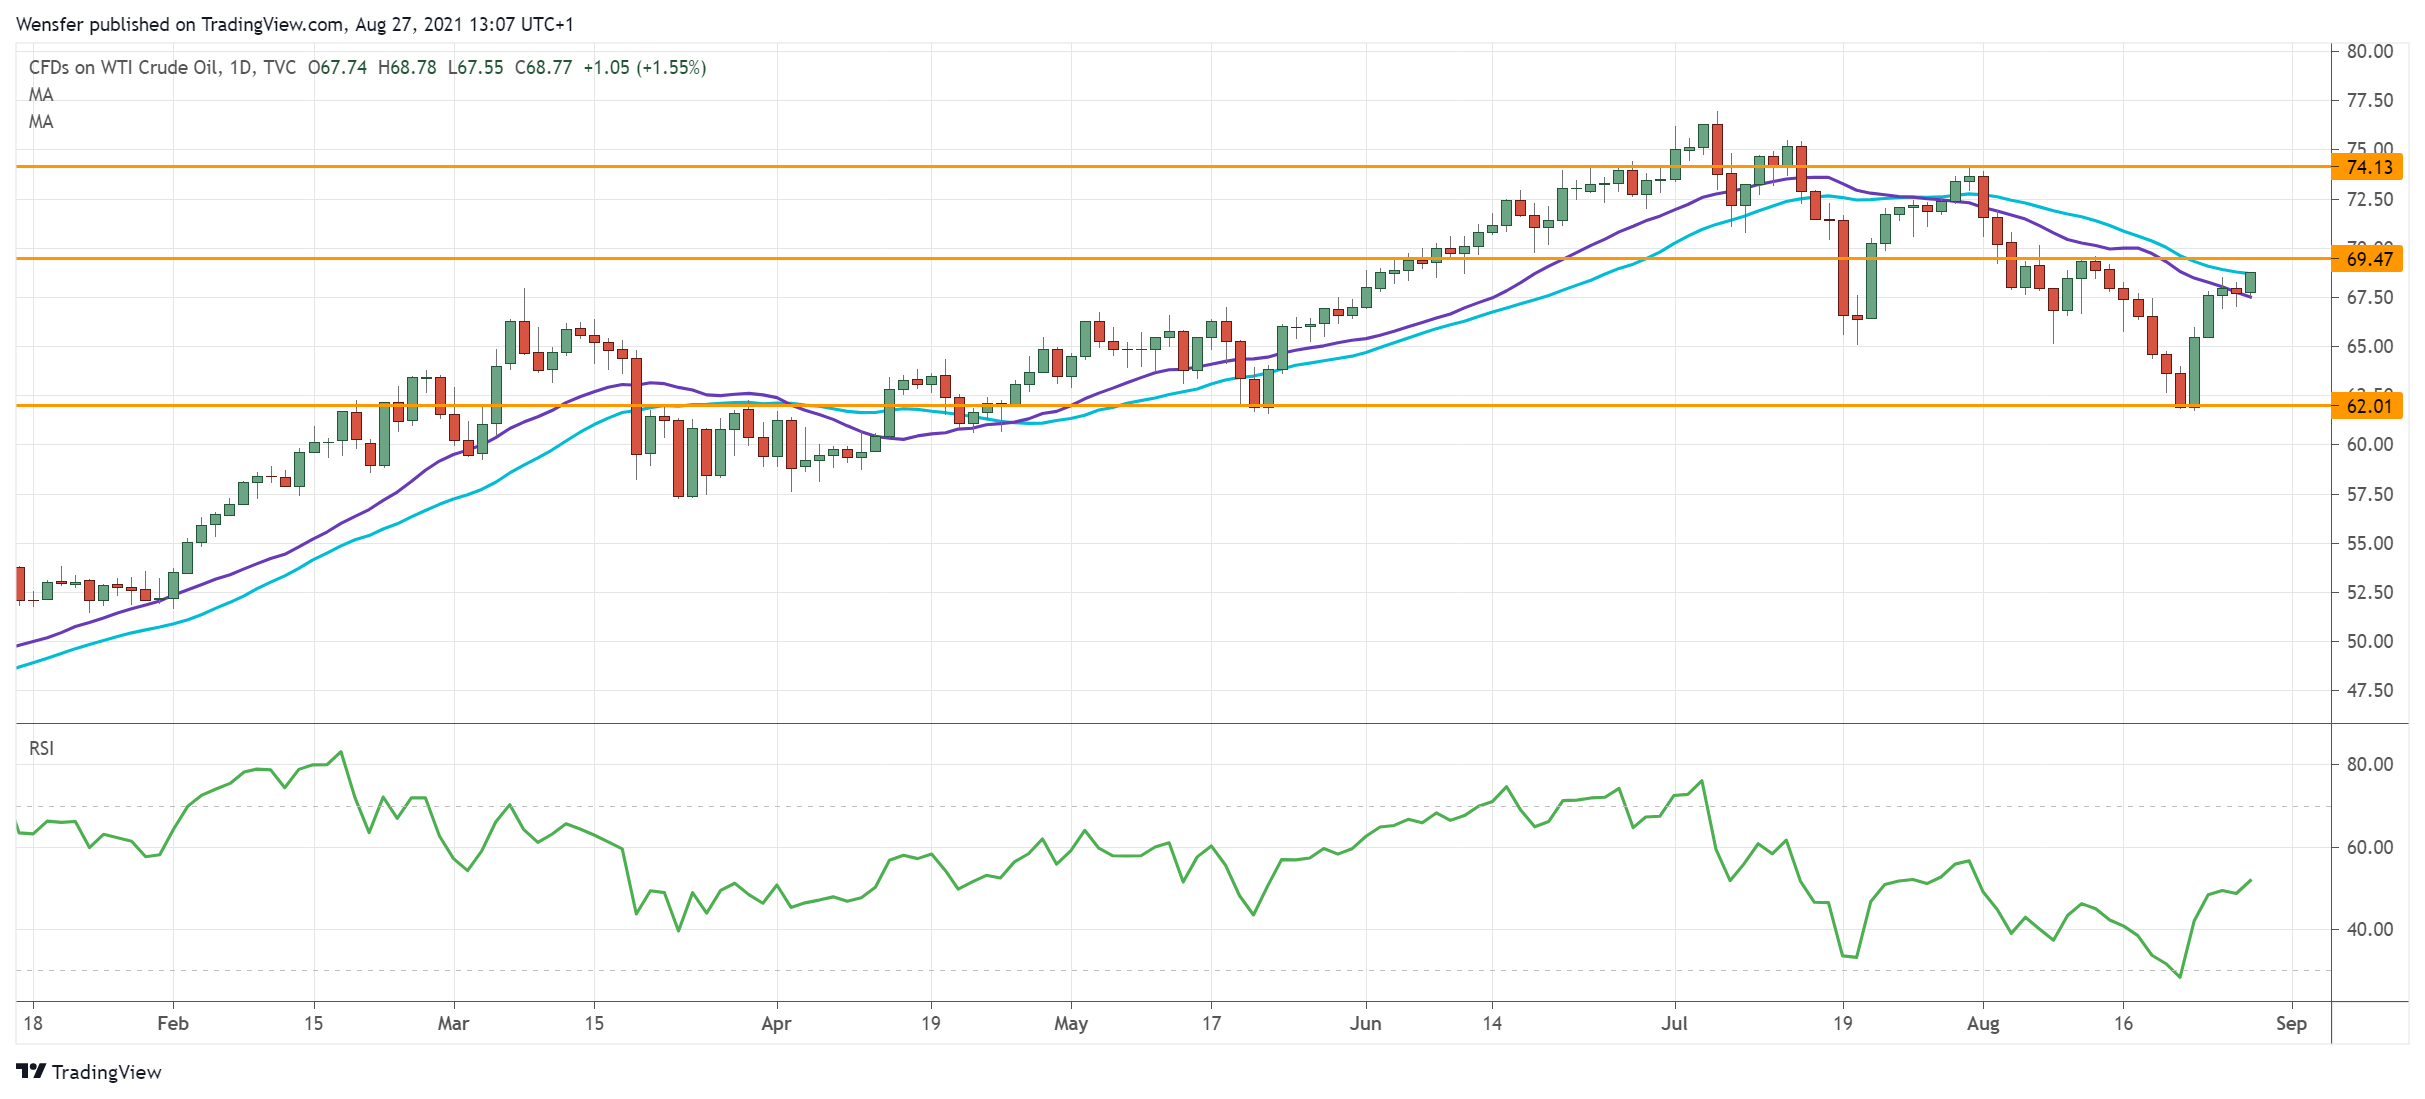
Task: Click the Mar marker on the time axis
Action: pyautogui.click(x=453, y=1023)
